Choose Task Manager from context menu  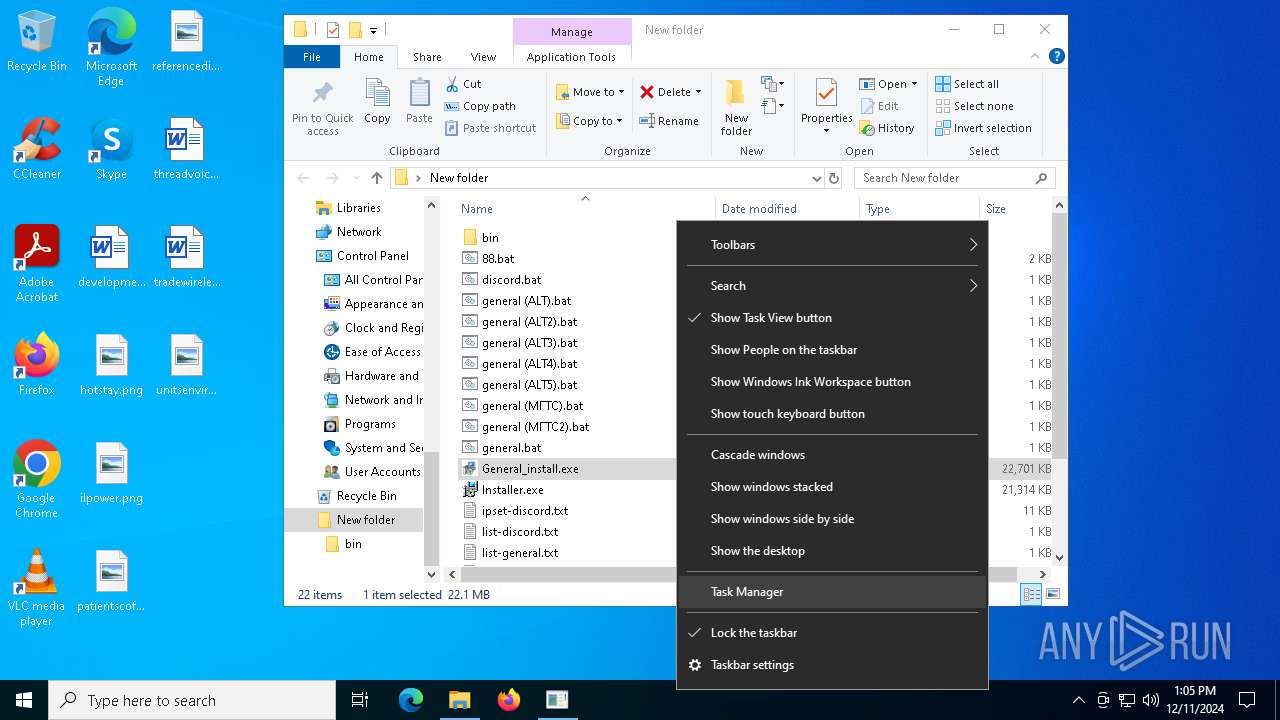pyautogui.click(x=832, y=592)
